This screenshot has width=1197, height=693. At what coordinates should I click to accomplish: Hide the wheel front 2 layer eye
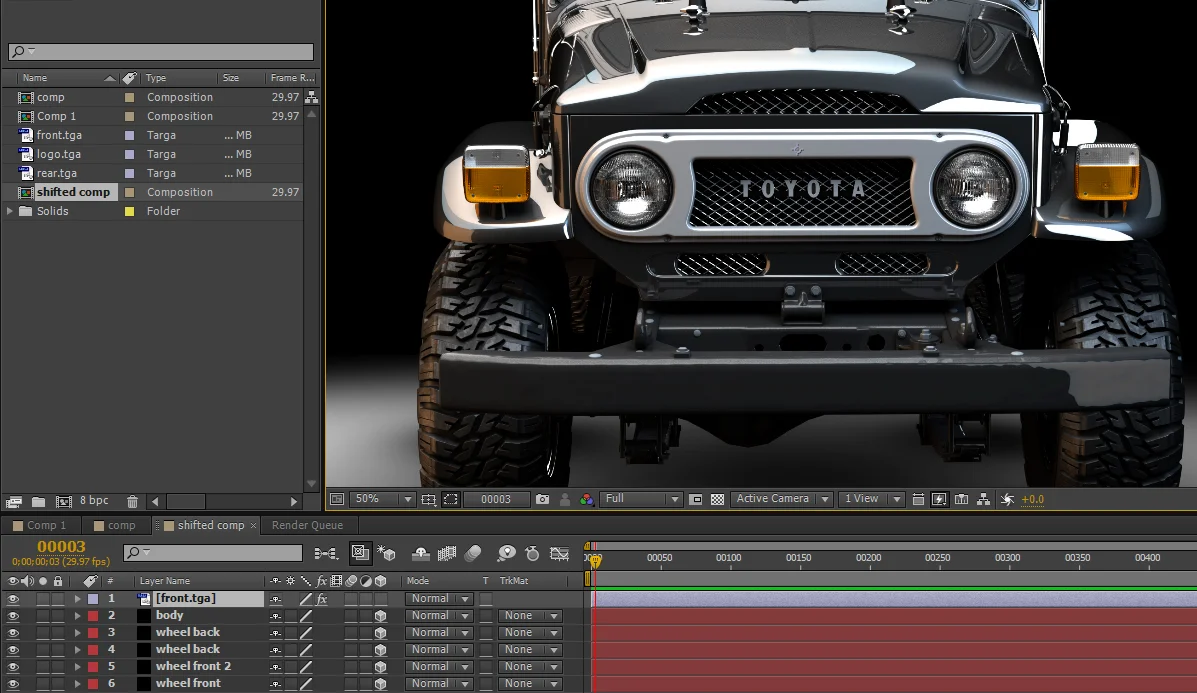point(13,667)
